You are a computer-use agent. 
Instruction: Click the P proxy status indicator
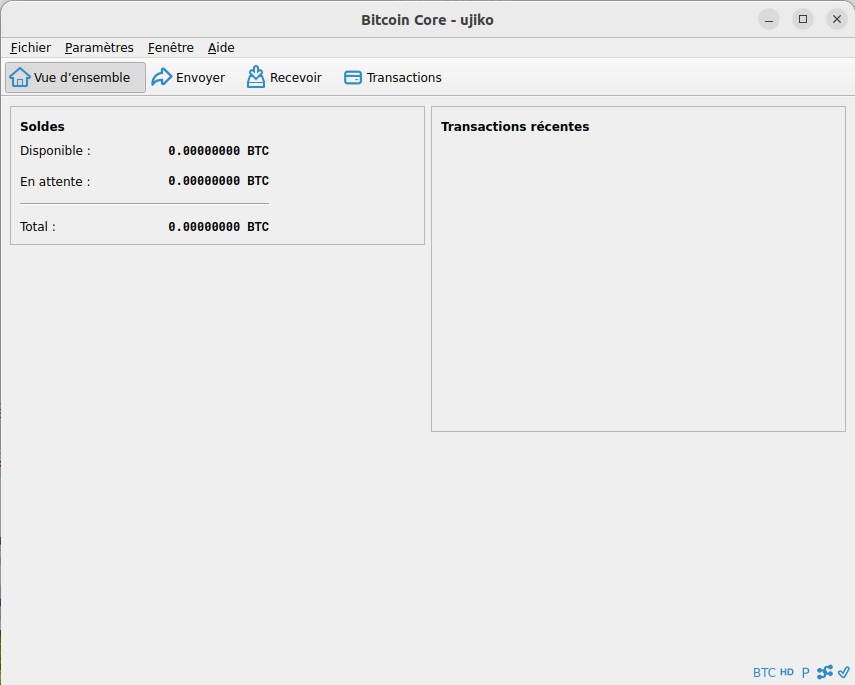(805, 672)
